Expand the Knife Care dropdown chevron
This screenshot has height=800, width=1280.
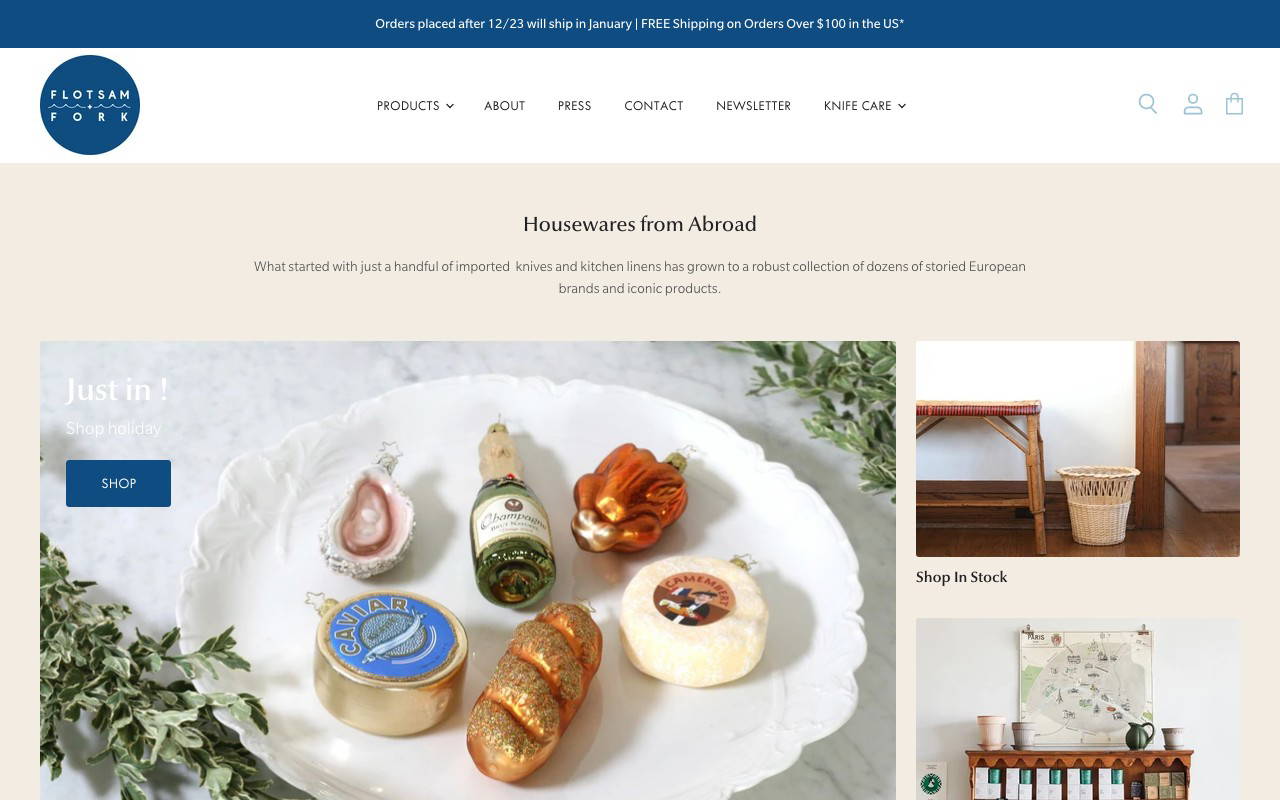point(902,106)
